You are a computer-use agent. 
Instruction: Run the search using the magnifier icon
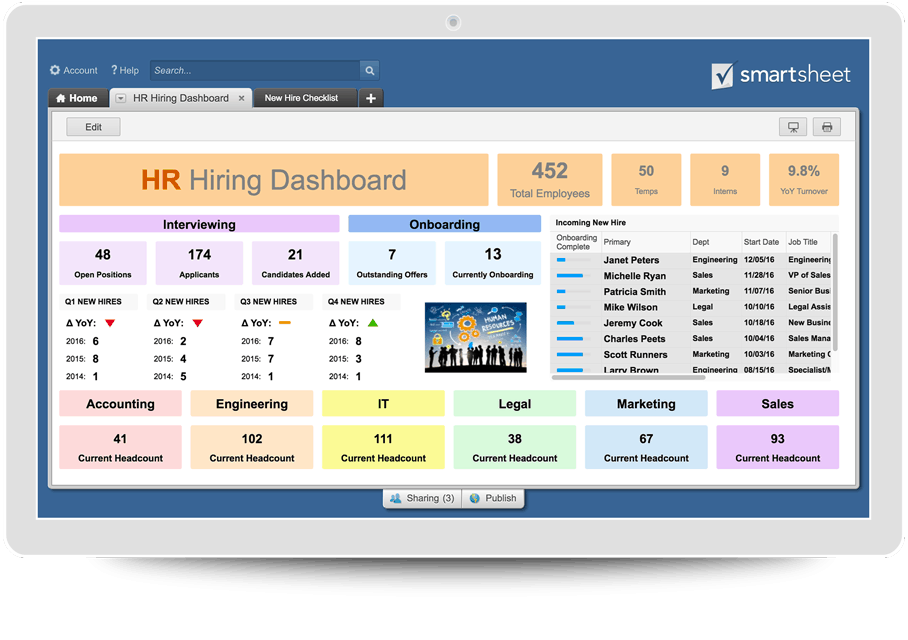pos(369,70)
